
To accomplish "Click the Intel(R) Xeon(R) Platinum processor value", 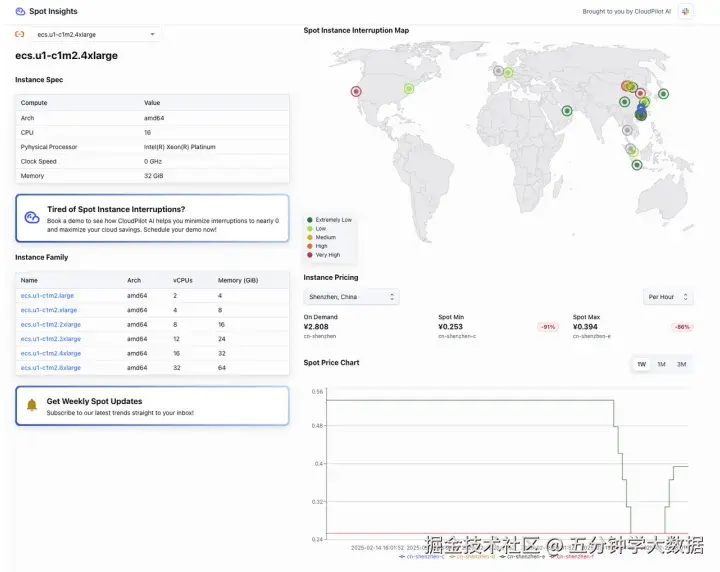I will coord(180,147).
